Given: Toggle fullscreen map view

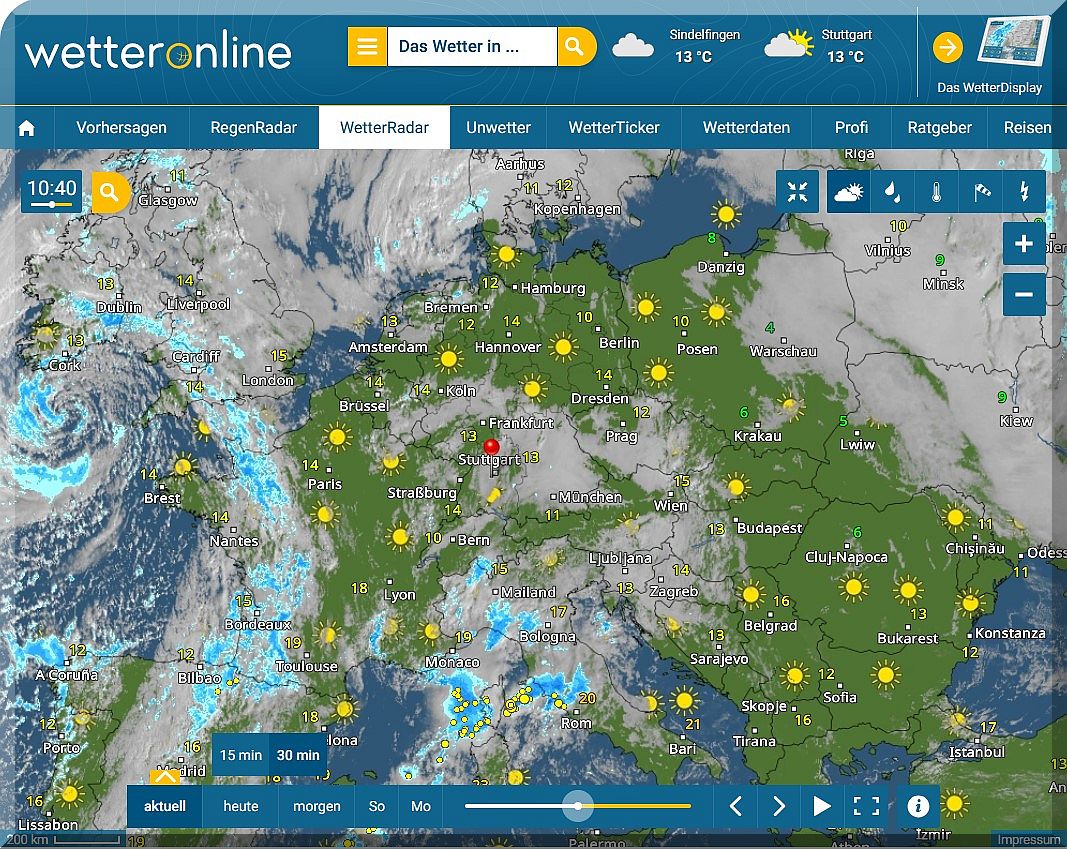Looking at the screenshot, I should click(866, 806).
